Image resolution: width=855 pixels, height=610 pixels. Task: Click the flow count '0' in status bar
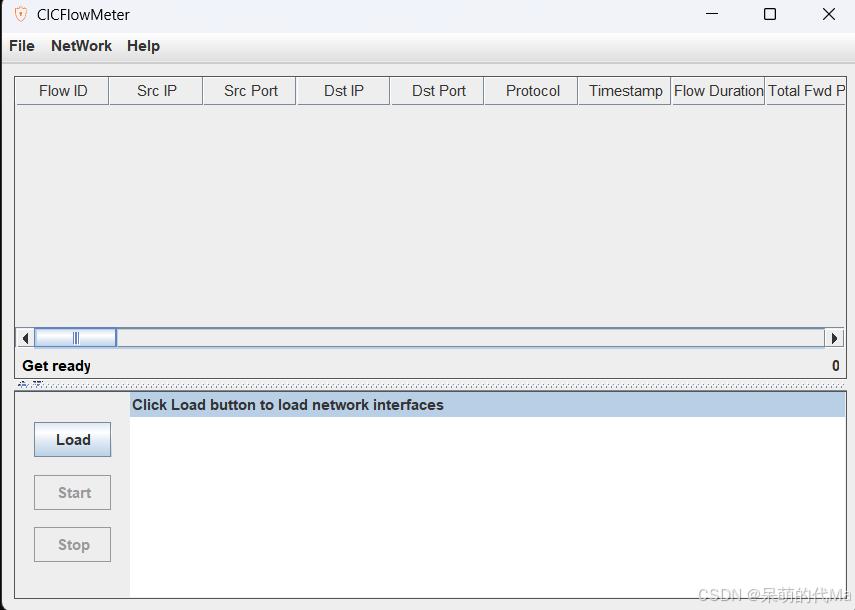click(x=835, y=366)
